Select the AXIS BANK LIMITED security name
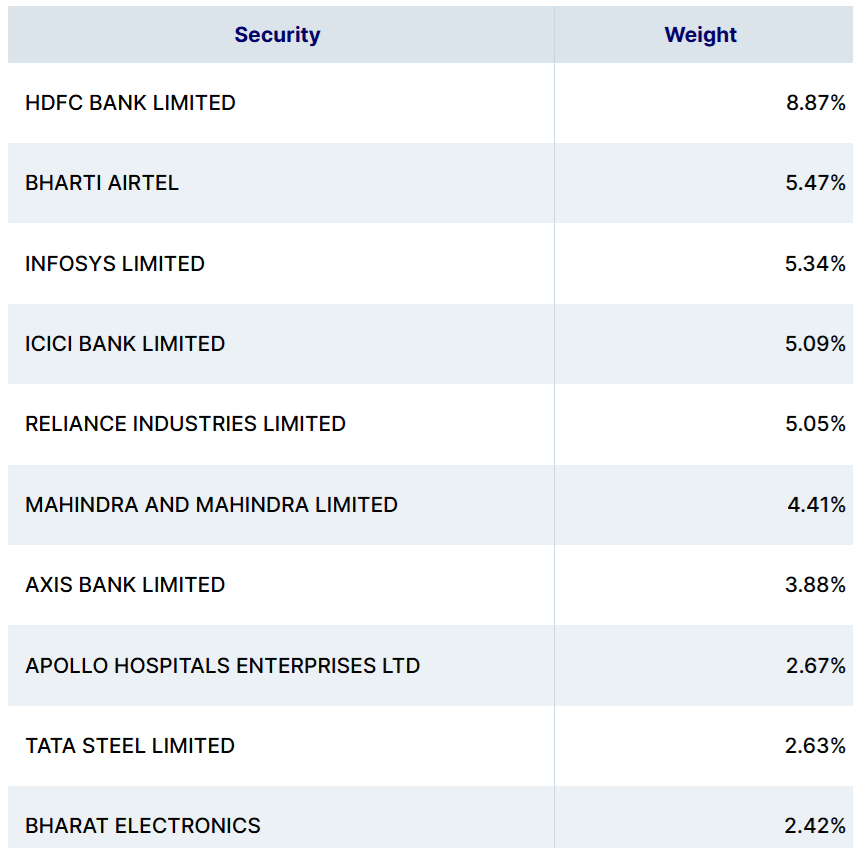Image resolution: width=865 pixels, height=848 pixels. point(125,585)
